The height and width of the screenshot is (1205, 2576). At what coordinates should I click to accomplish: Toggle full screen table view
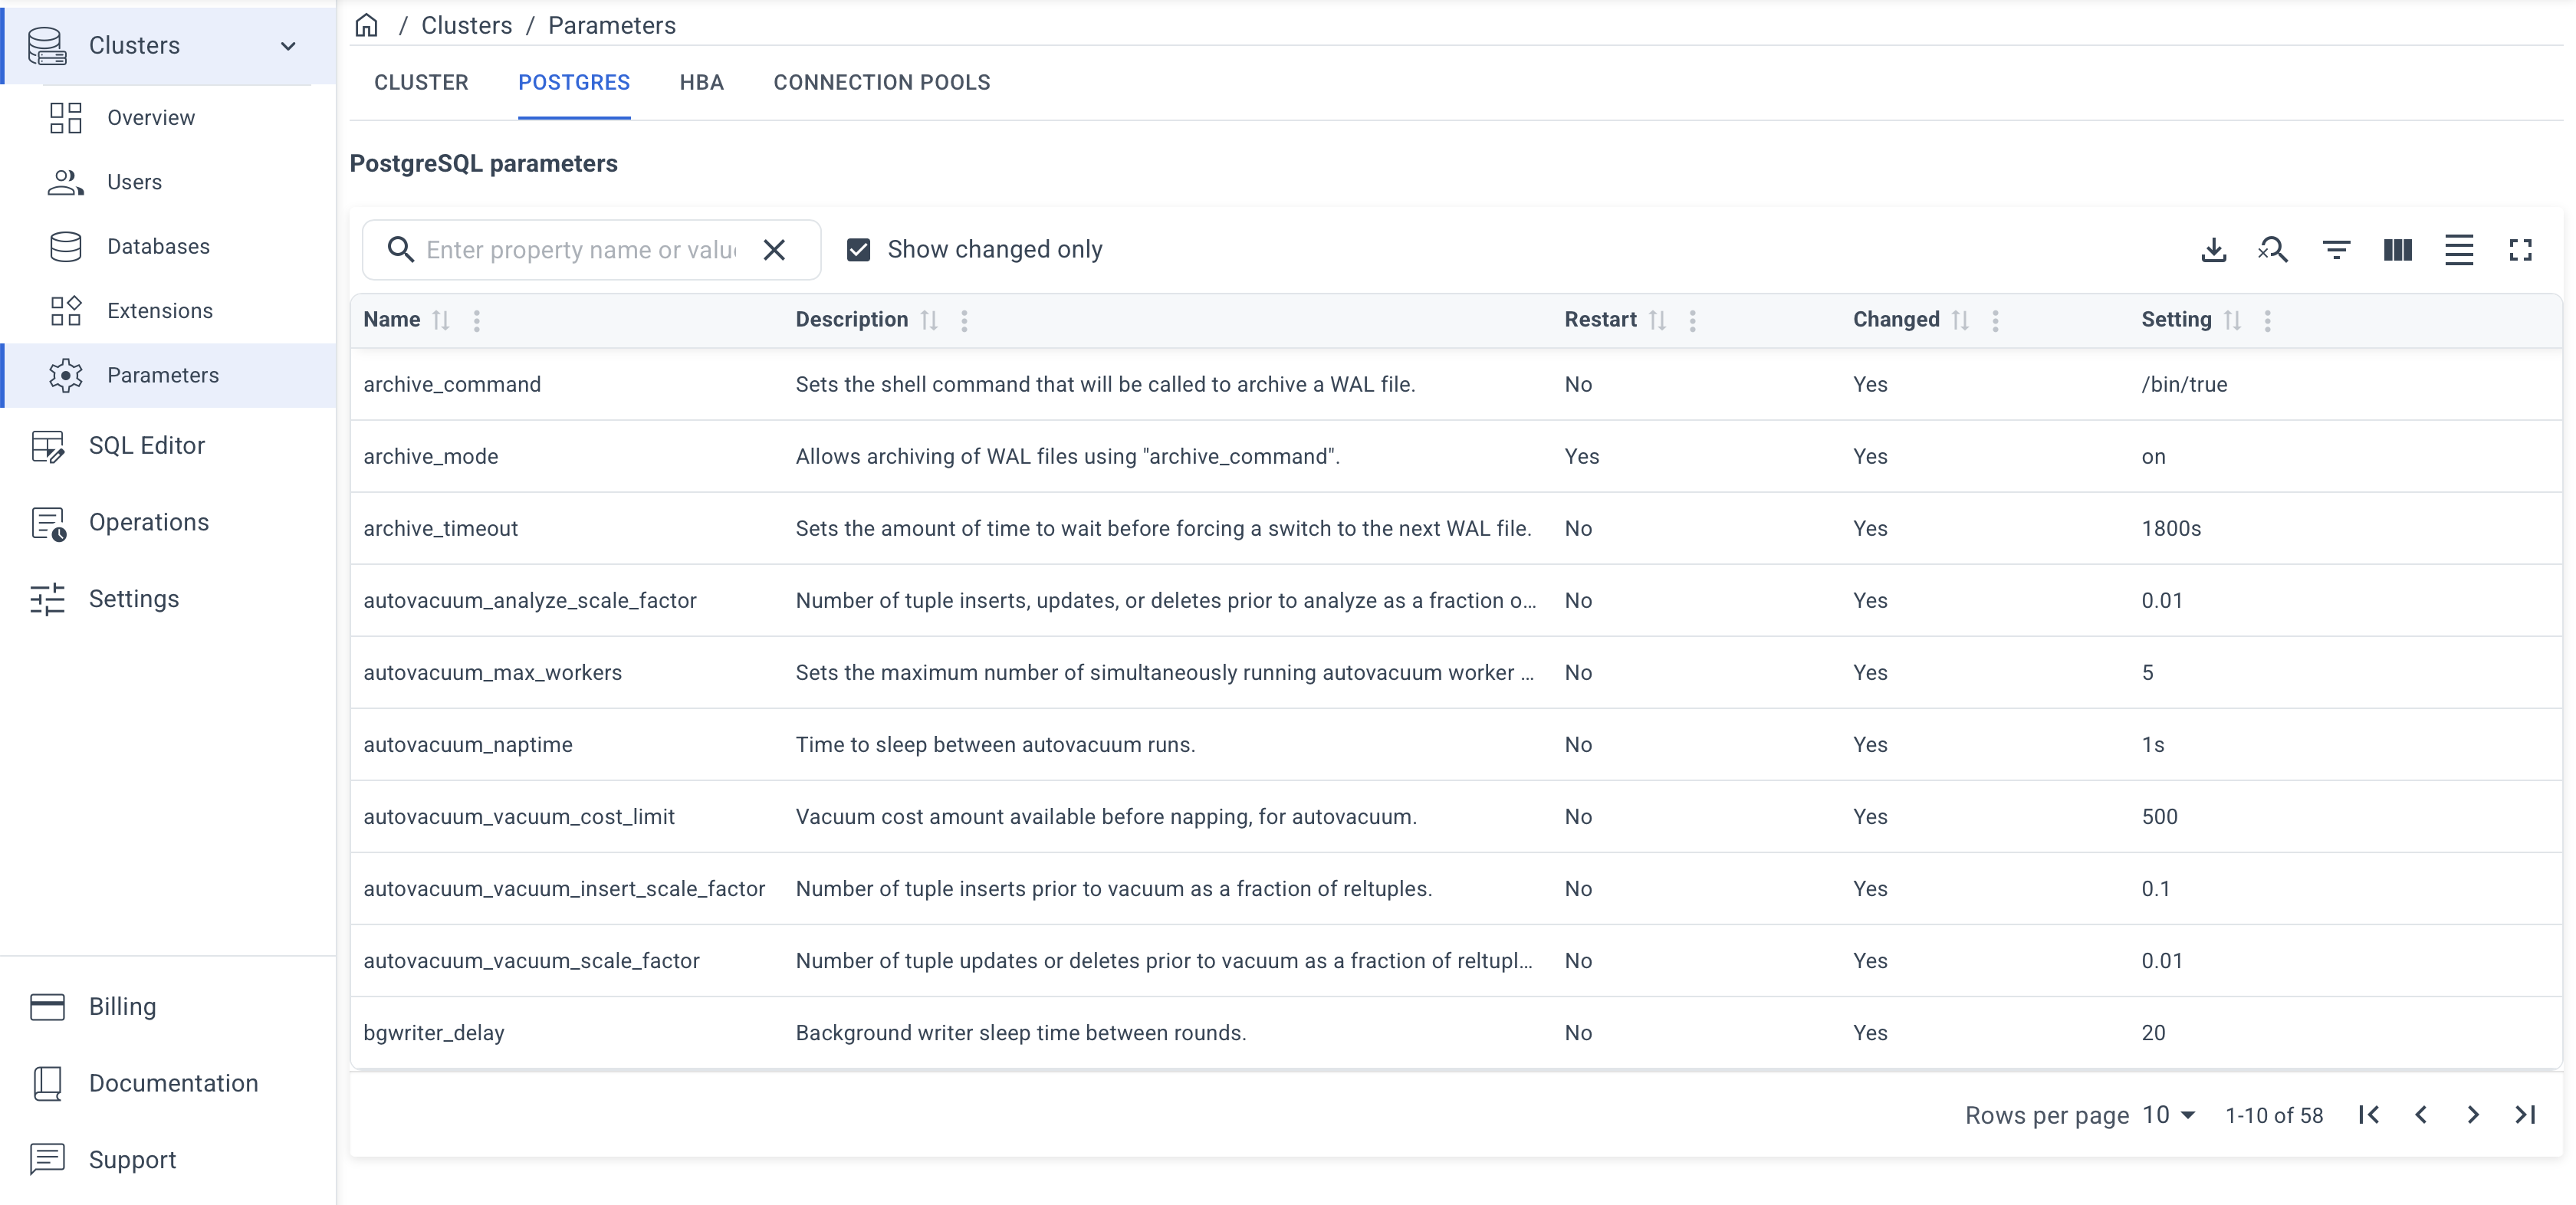[2520, 250]
